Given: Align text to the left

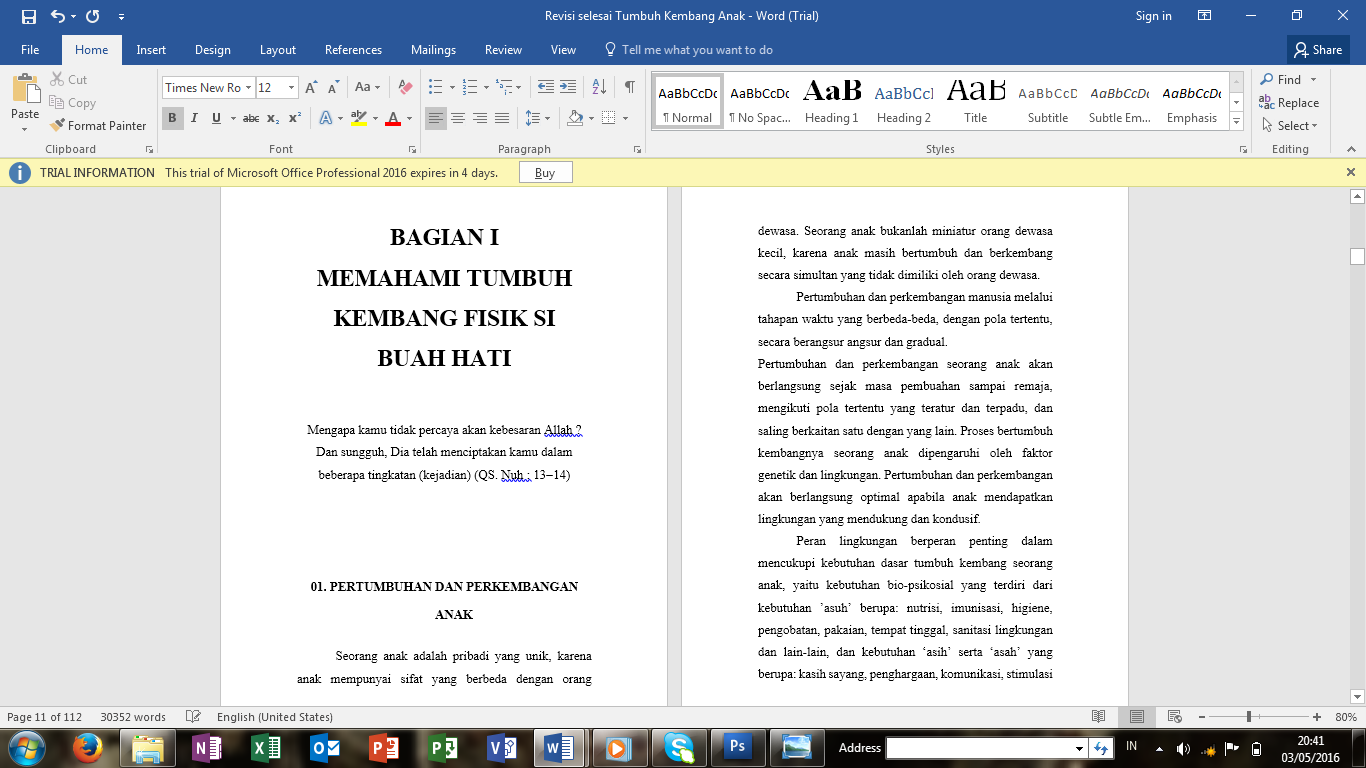Looking at the screenshot, I should point(436,118).
